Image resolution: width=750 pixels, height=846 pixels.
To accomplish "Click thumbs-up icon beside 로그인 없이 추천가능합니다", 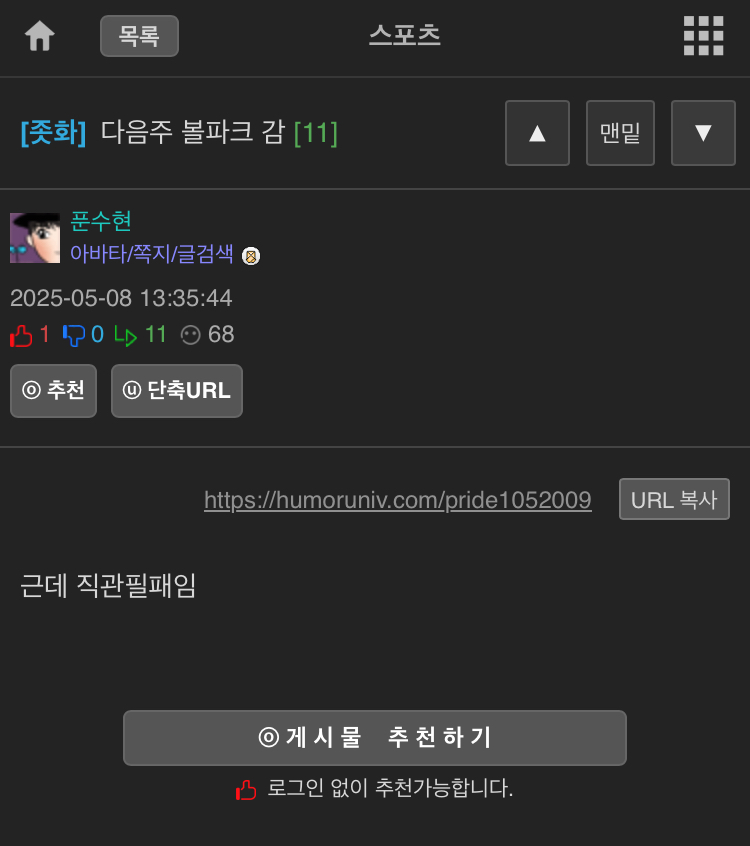I will point(246,790).
